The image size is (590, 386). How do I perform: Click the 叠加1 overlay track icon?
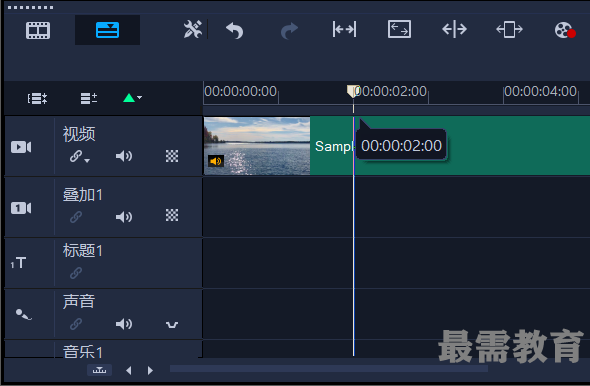(21, 208)
